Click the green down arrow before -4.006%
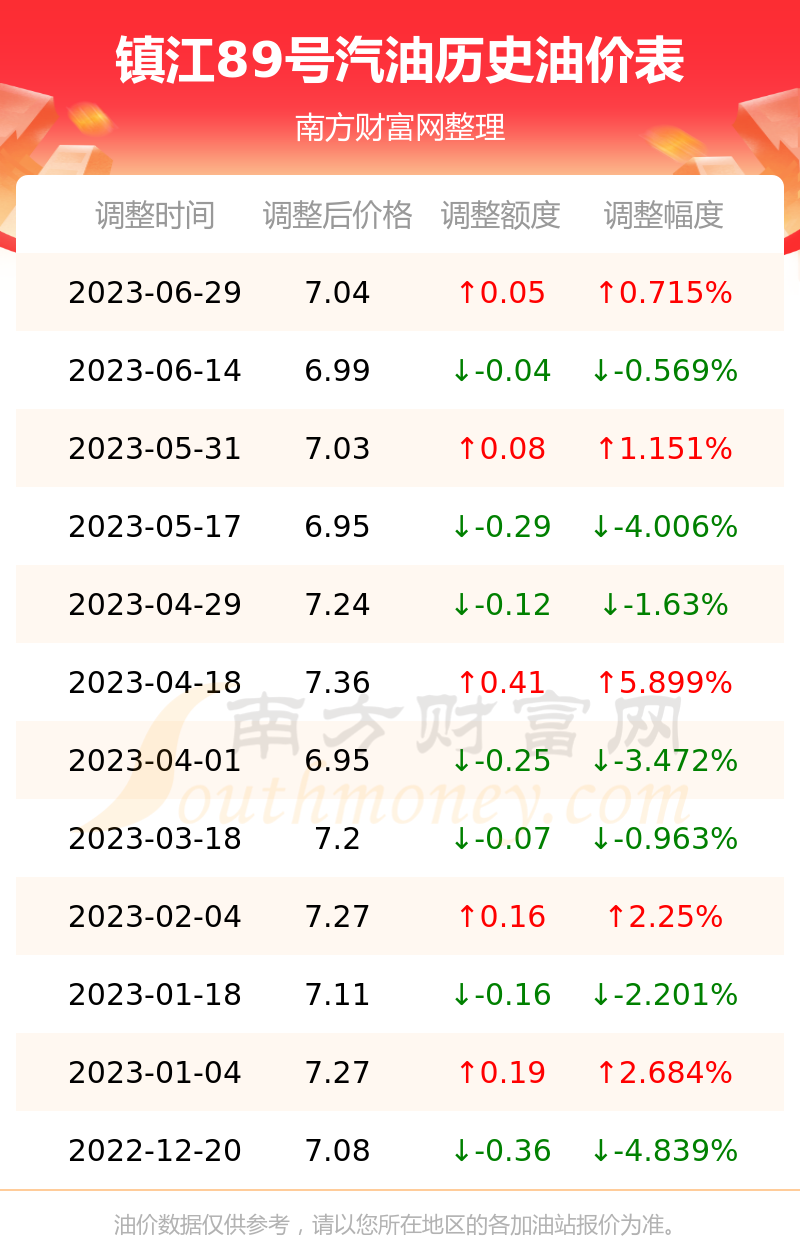The width and height of the screenshot is (800, 1238). click(x=600, y=527)
